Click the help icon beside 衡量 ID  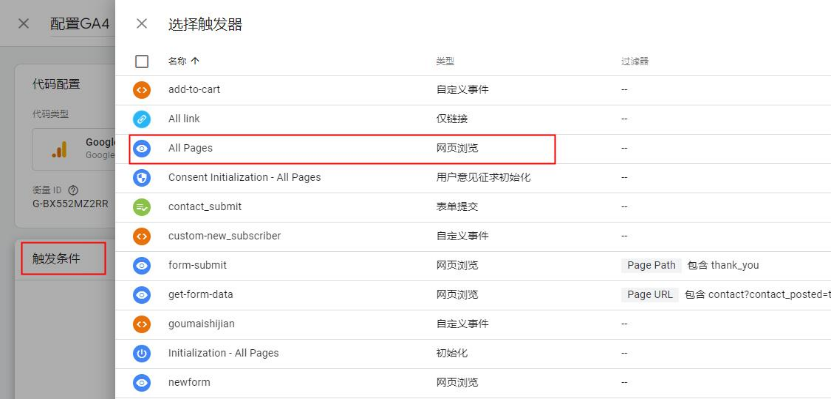click(74, 190)
